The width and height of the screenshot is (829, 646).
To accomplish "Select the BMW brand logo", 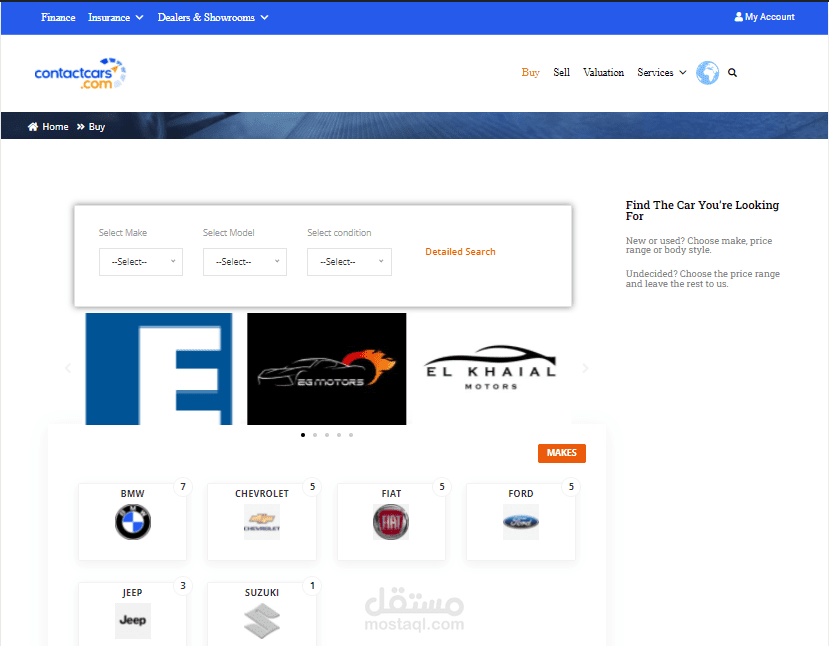I will (x=131, y=522).
